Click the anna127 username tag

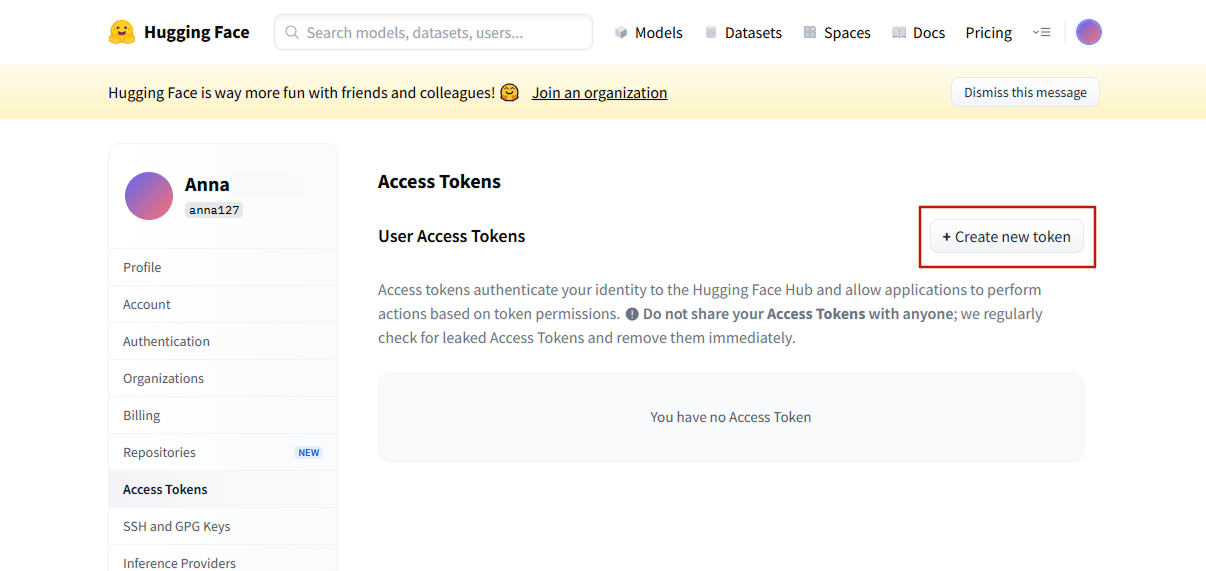(x=214, y=210)
